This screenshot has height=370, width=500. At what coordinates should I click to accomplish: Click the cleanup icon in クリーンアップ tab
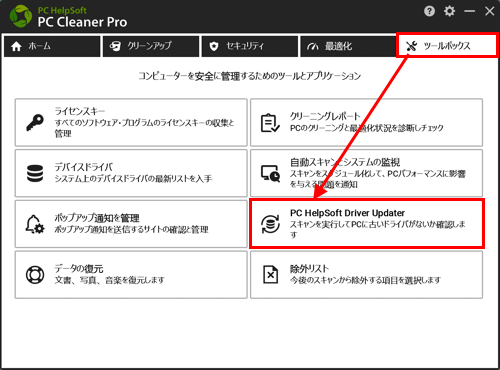click(115, 46)
